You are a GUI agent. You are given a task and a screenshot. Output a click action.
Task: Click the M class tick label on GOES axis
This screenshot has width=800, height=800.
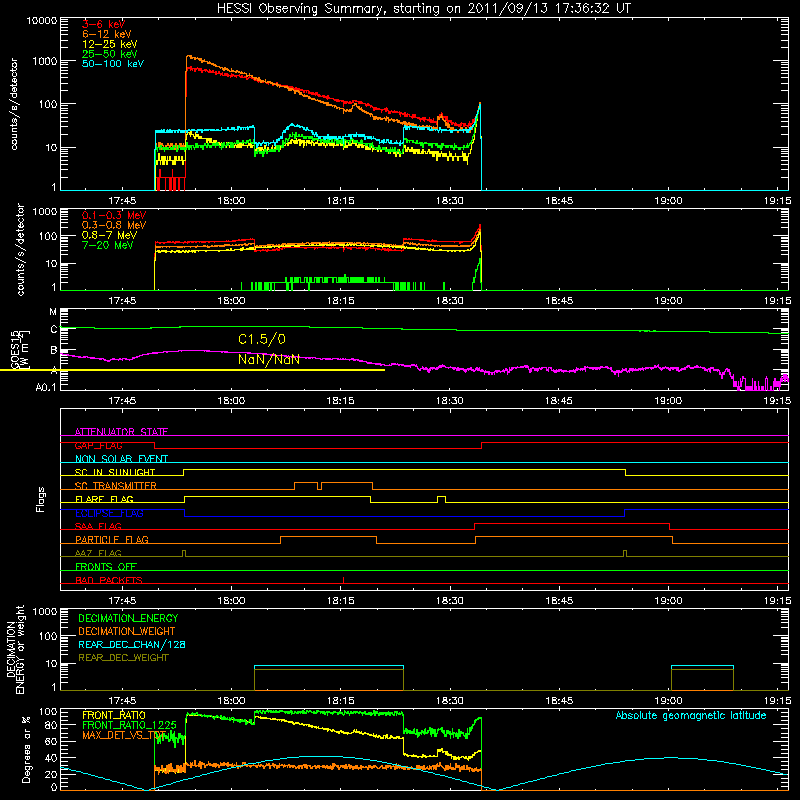[53, 312]
